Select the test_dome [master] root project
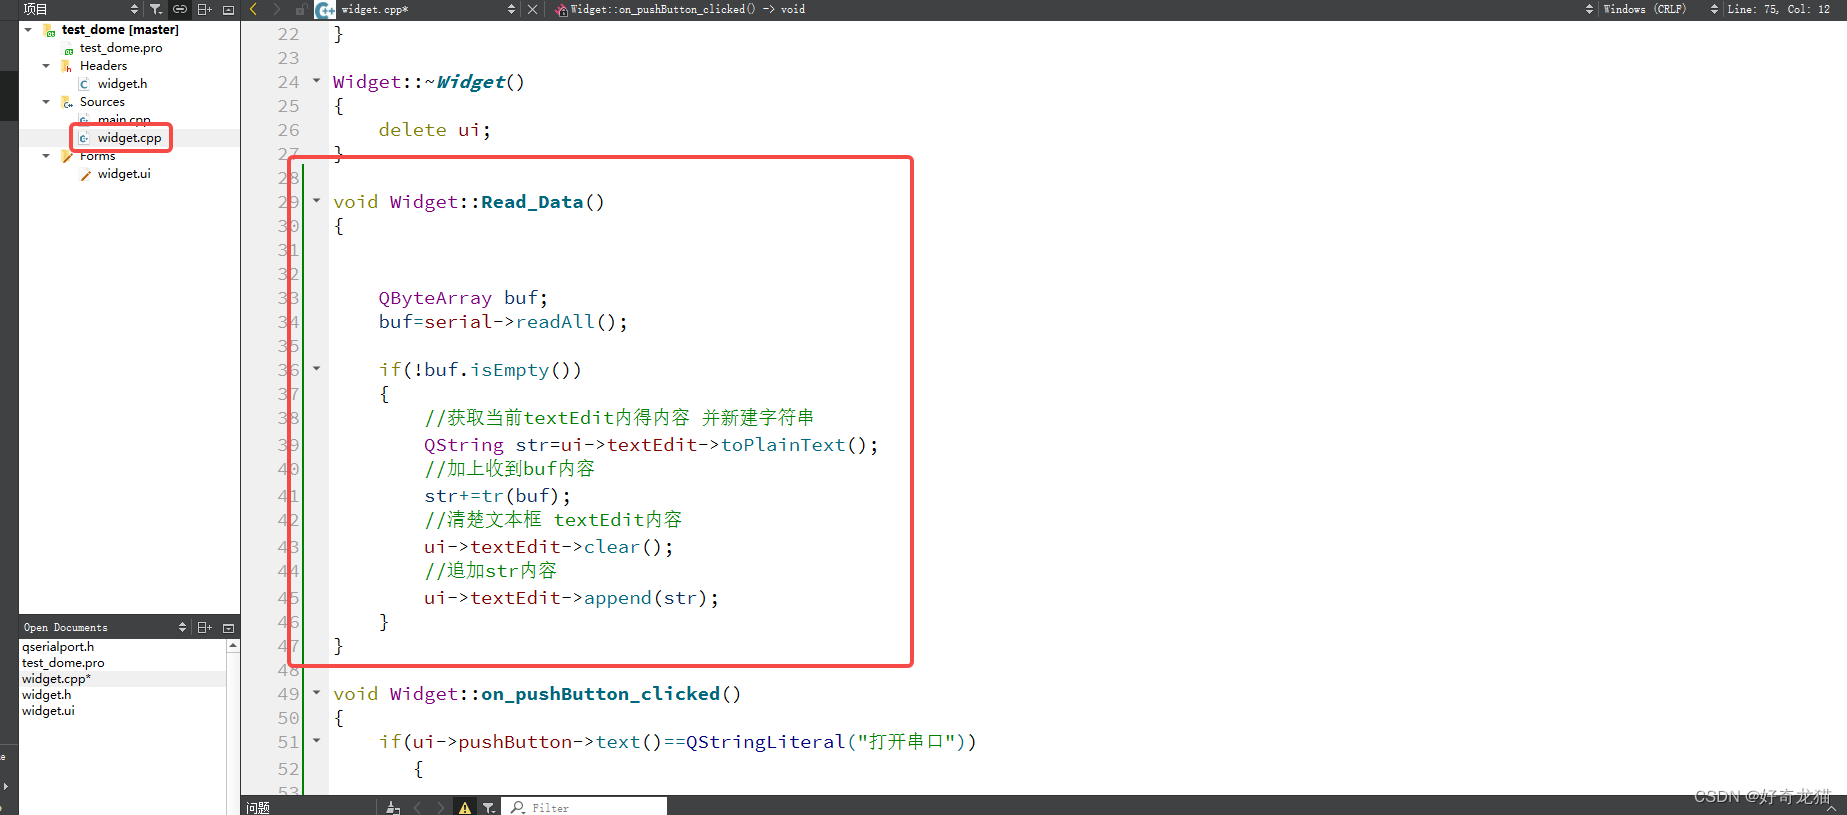The height and width of the screenshot is (815, 1847). click(120, 30)
